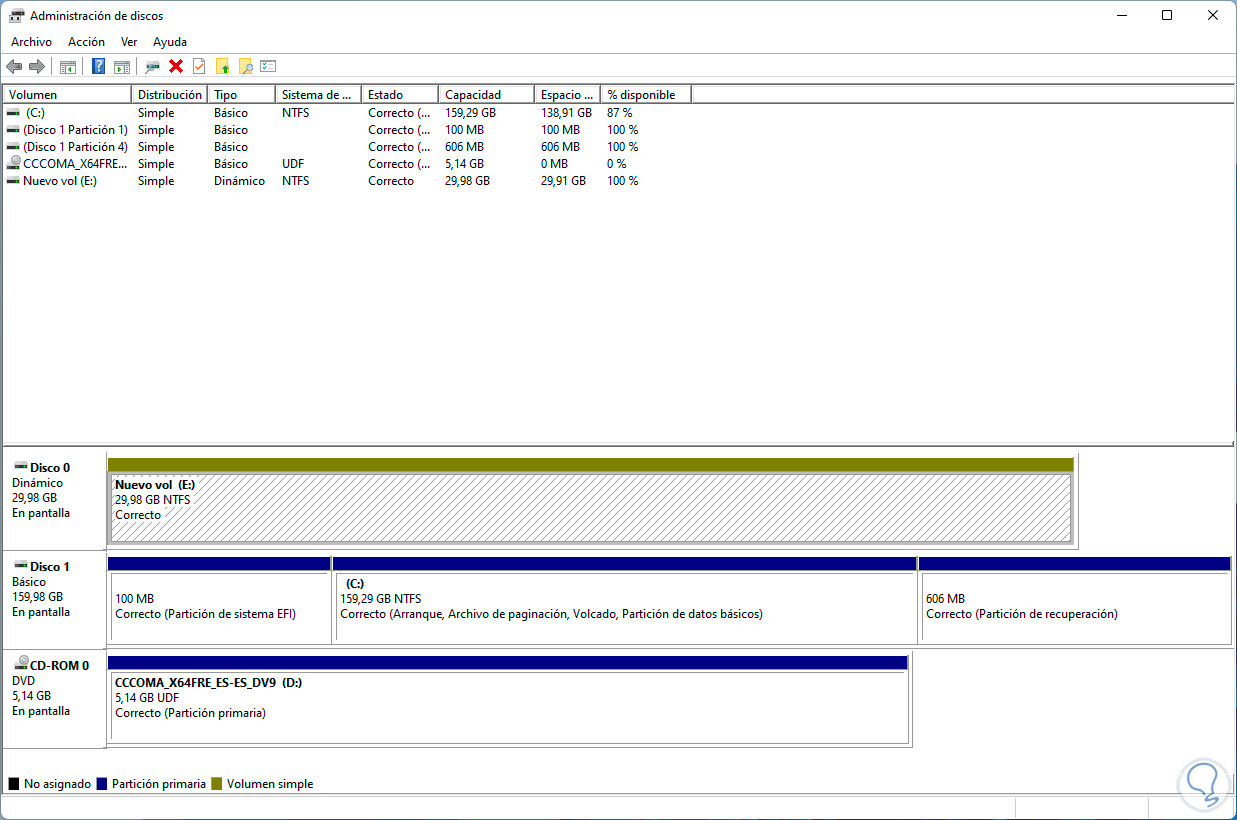Sort by Tipo column header
The width and height of the screenshot is (1237, 820).
[241, 94]
